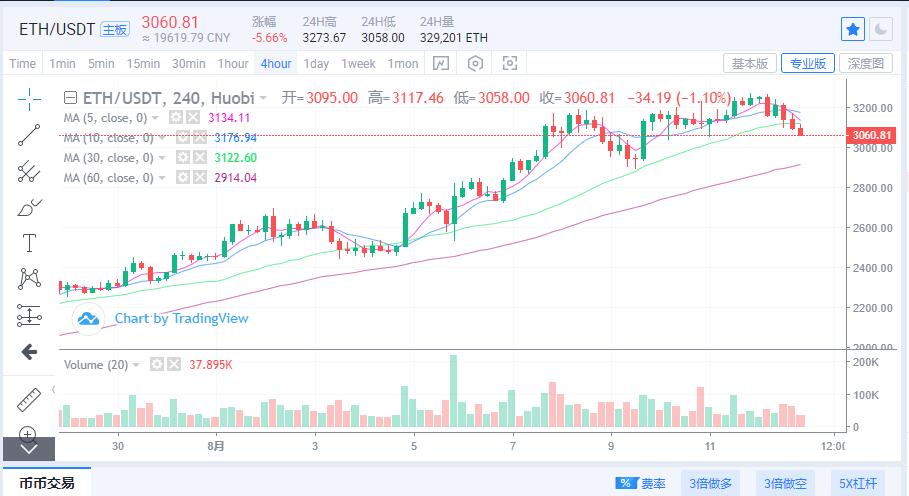Image resolution: width=909 pixels, height=496 pixels.
Task: Remove the MA 60 indicator
Action: [199, 177]
